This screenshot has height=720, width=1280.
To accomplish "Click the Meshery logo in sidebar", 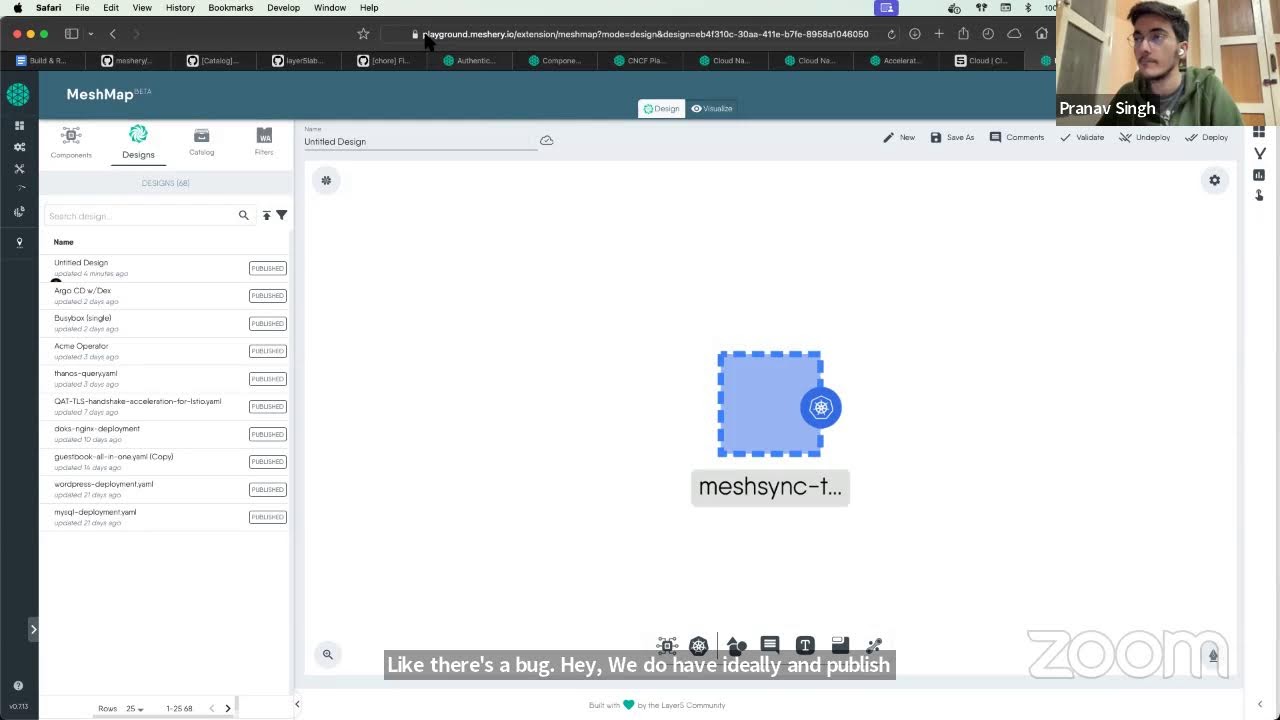I will coord(17,95).
